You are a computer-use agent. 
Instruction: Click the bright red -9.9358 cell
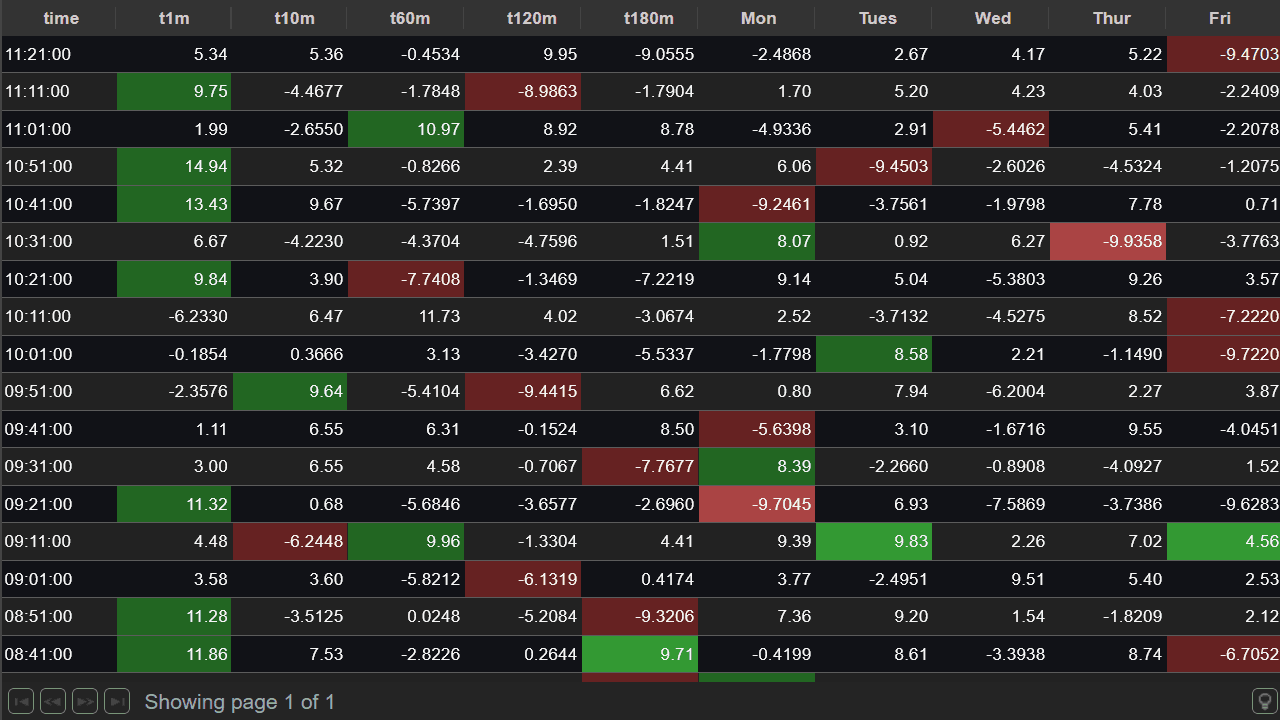[1107, 242]
